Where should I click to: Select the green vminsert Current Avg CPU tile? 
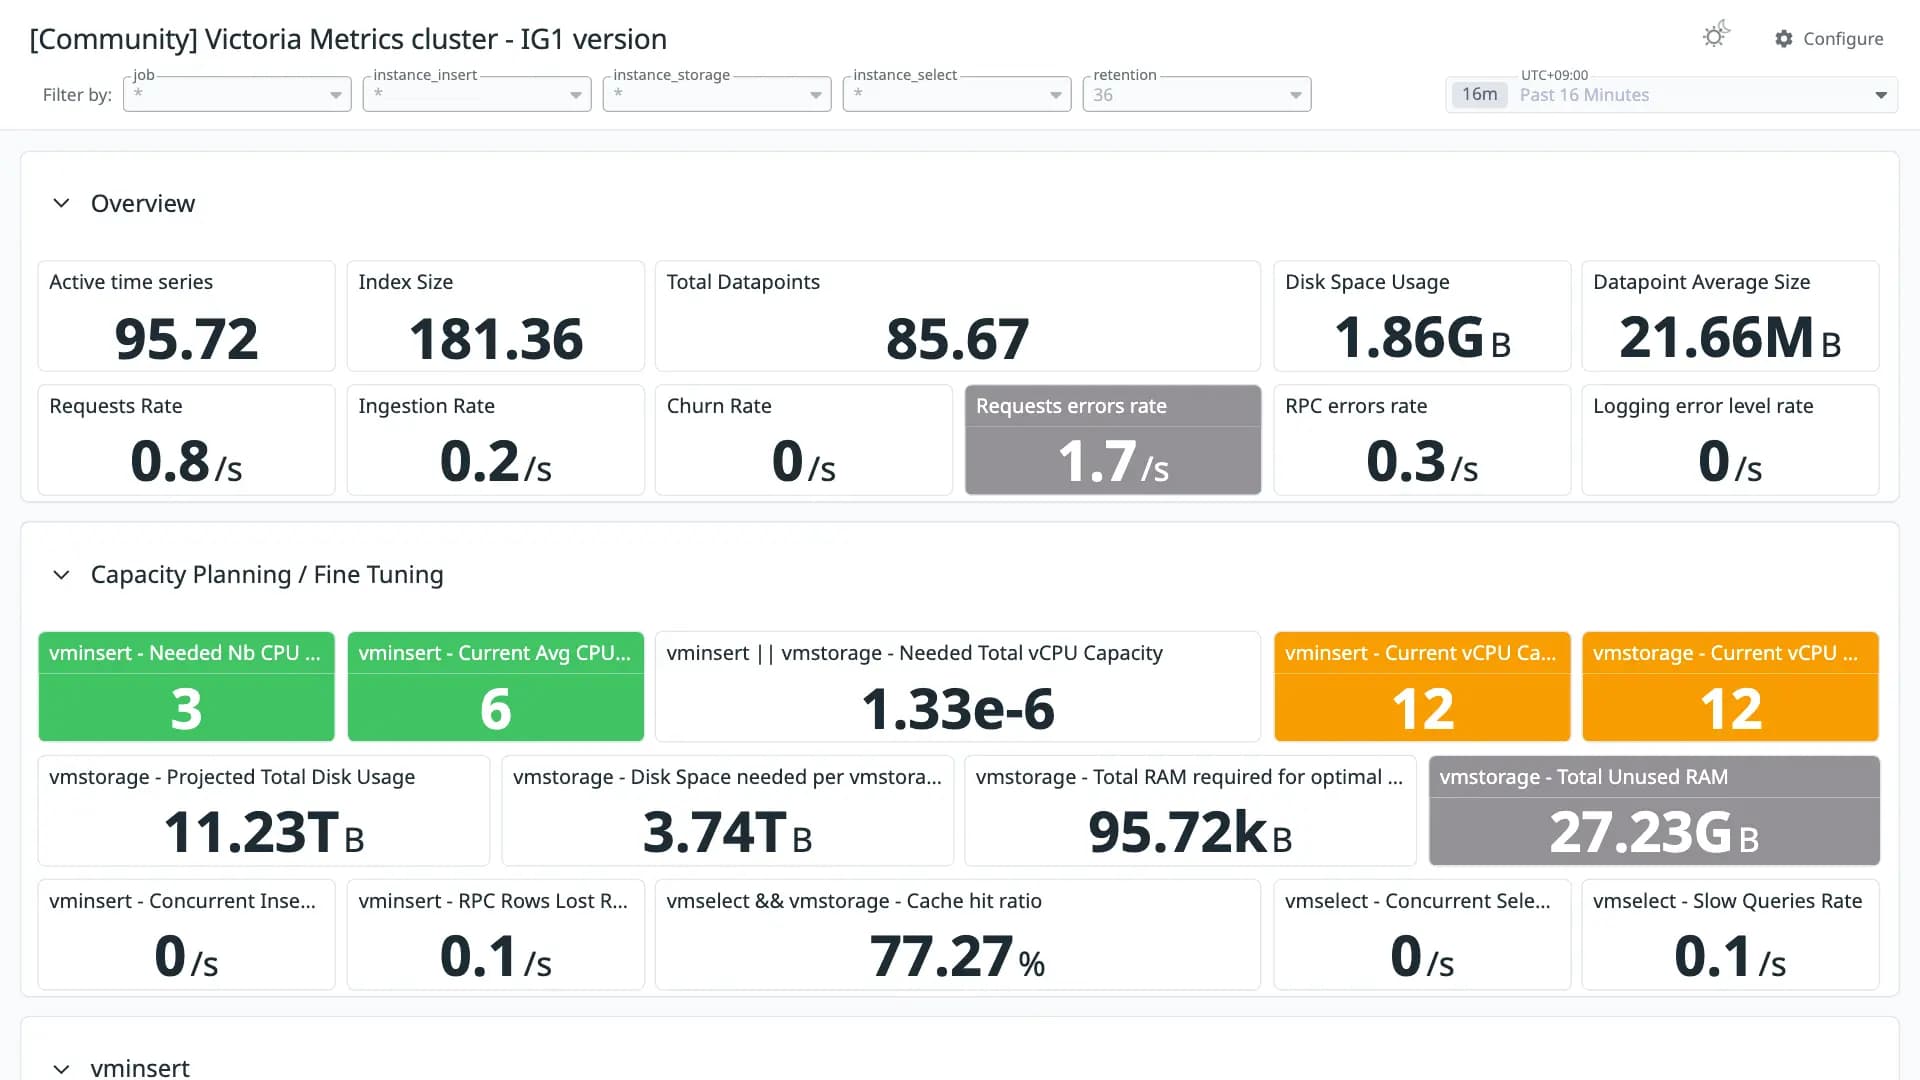pyautogui.click(x=495, y=687)
